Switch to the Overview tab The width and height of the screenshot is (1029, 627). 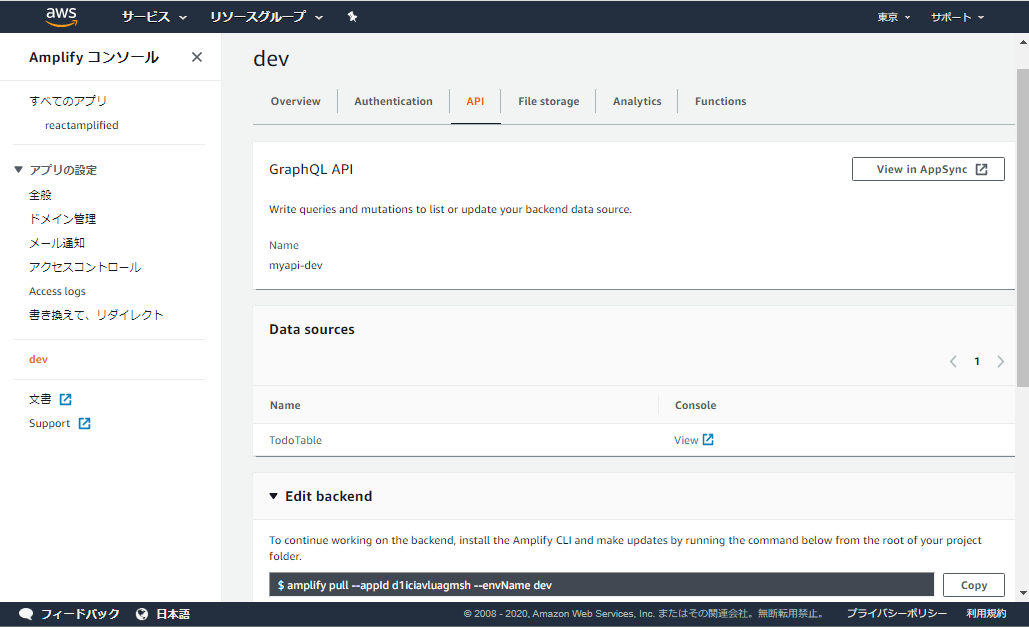[x=295, y=101]
